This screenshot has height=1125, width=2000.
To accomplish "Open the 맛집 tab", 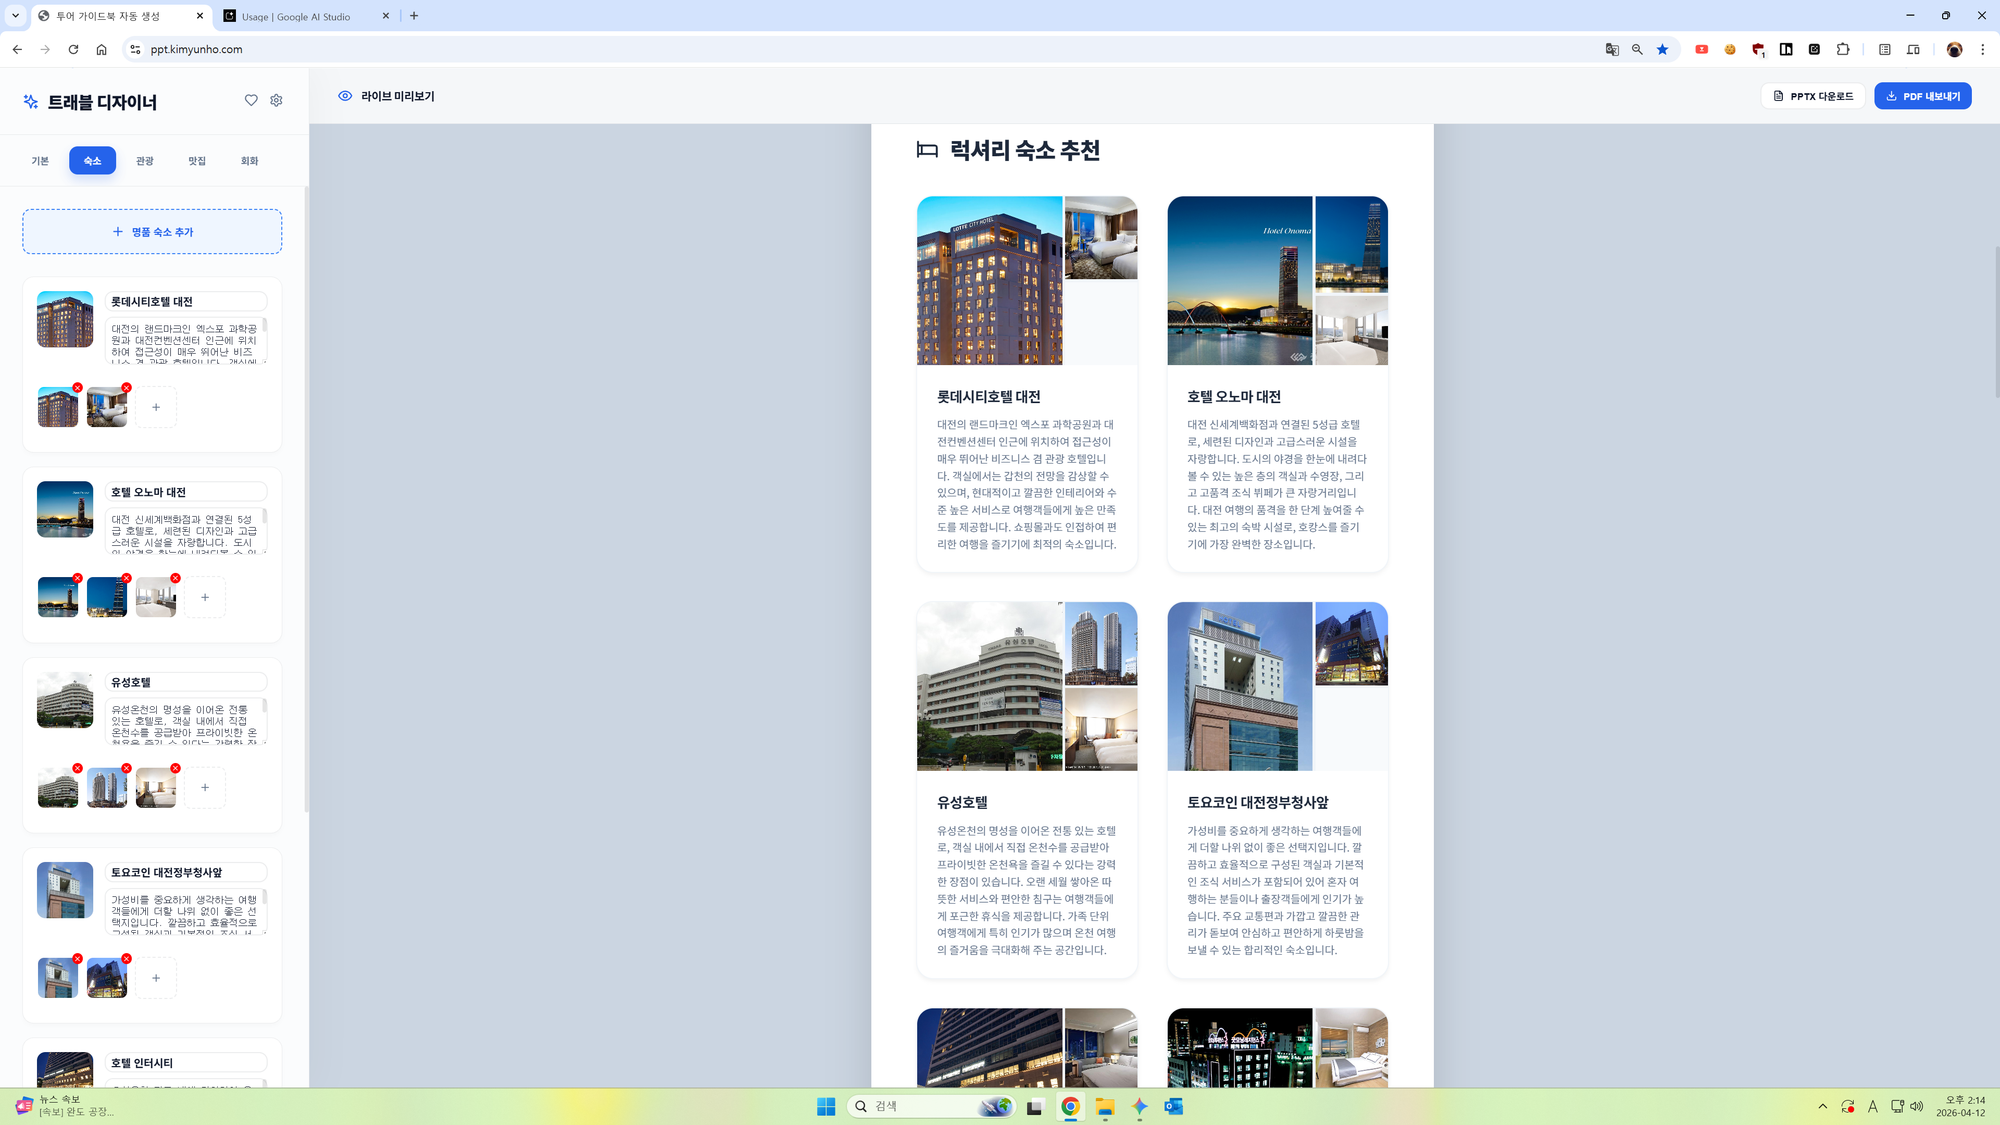I will [197, 161].
